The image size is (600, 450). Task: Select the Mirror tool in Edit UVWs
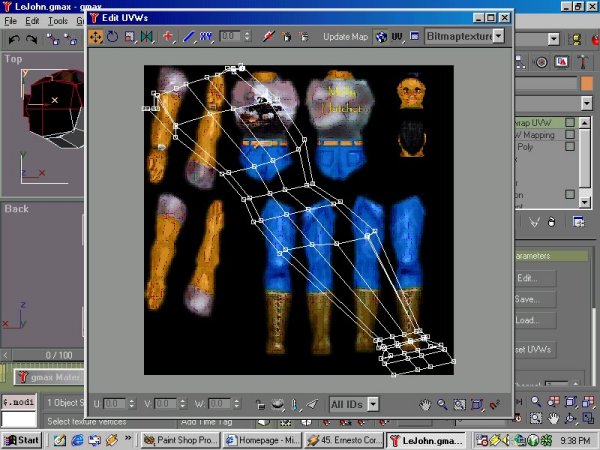pos(147,37)
